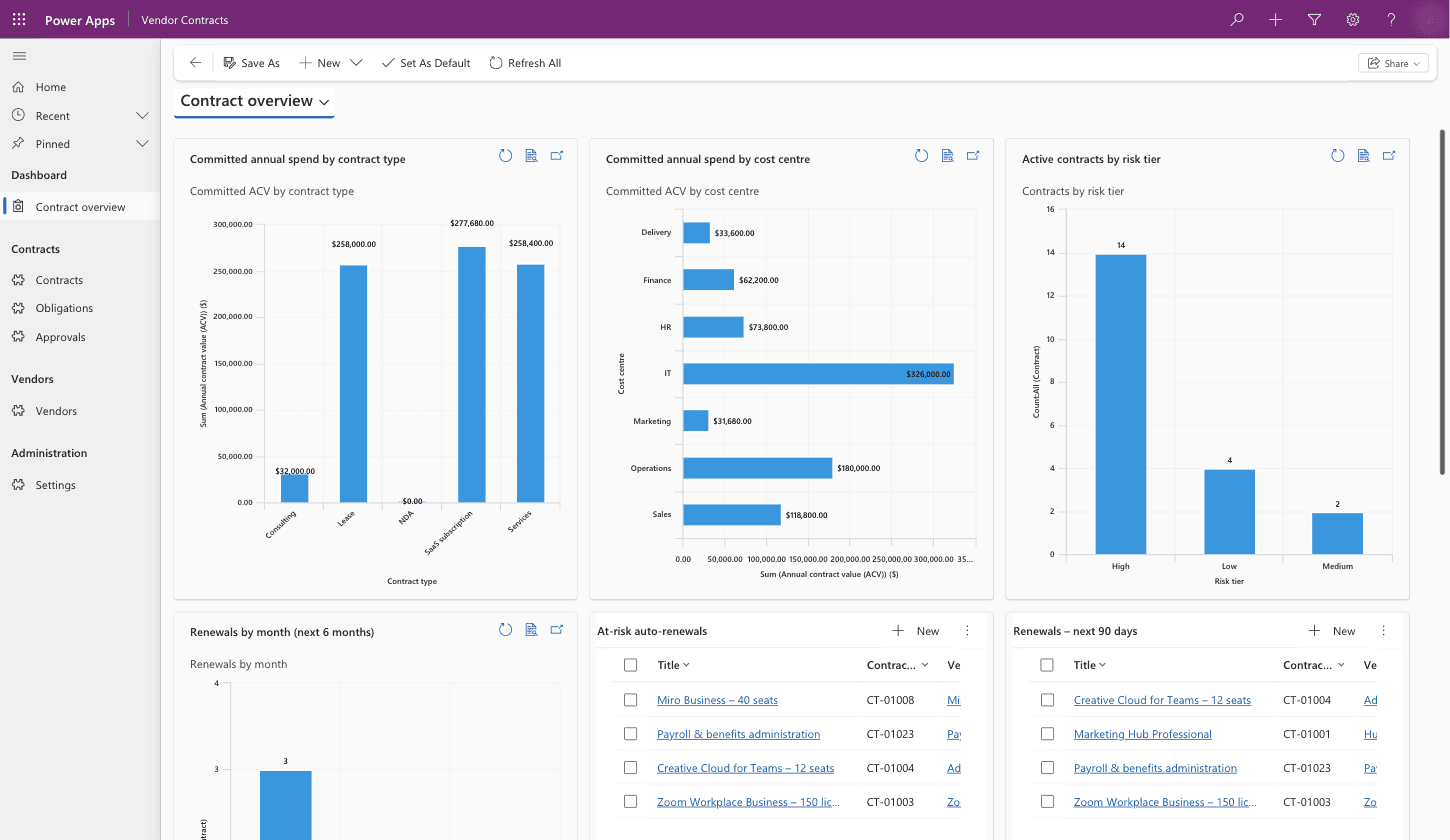Open Obligations in the sidebar
The image size is (1450, 840).
(x=80, y=308)
